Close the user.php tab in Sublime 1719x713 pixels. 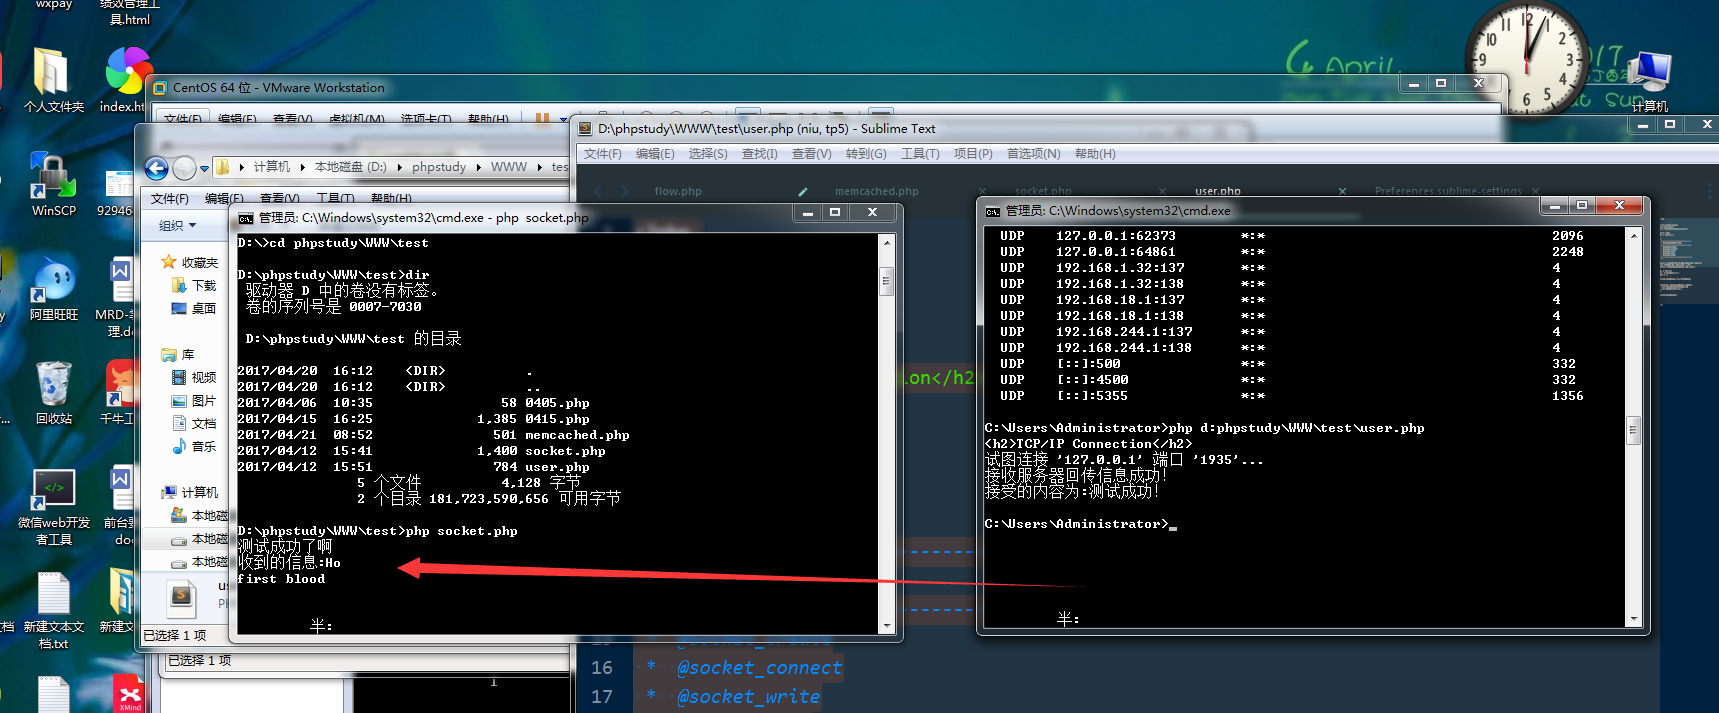click(1342, 191)
